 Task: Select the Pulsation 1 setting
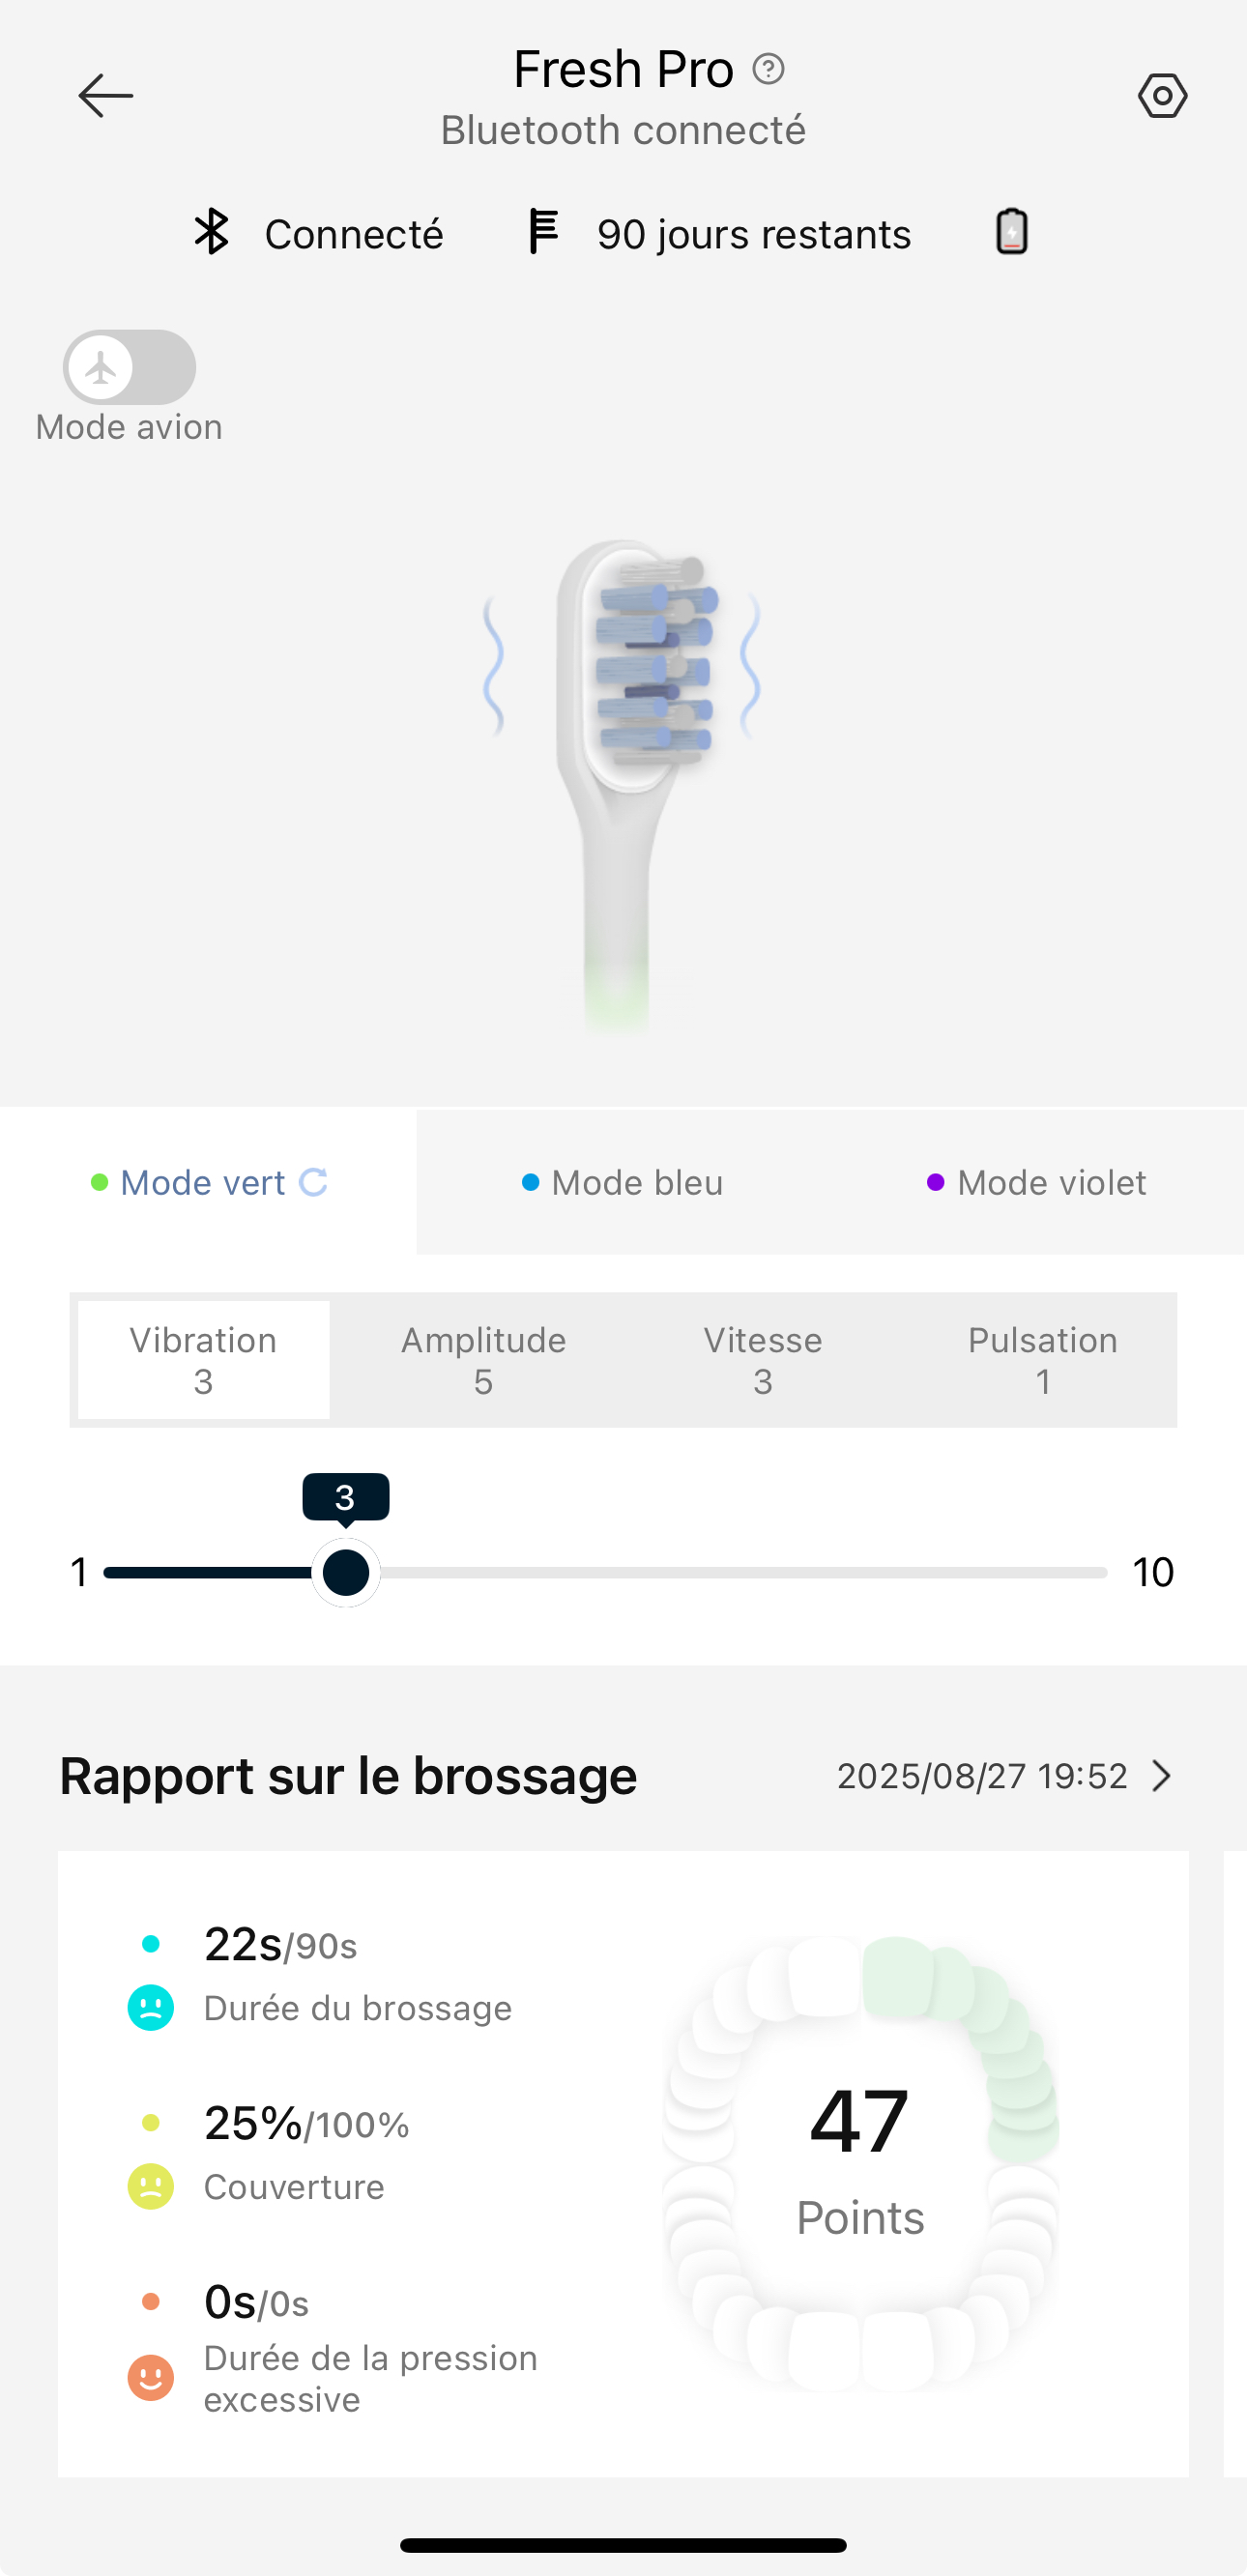click(x=1042, y=1360)
